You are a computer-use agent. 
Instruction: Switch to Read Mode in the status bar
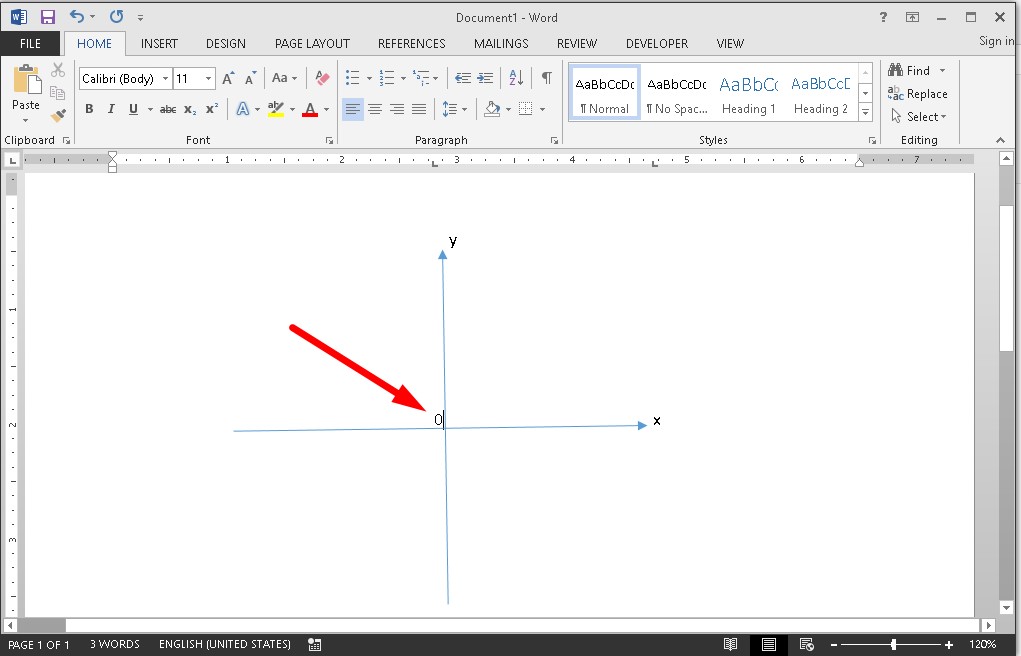(x=731, y=645)
